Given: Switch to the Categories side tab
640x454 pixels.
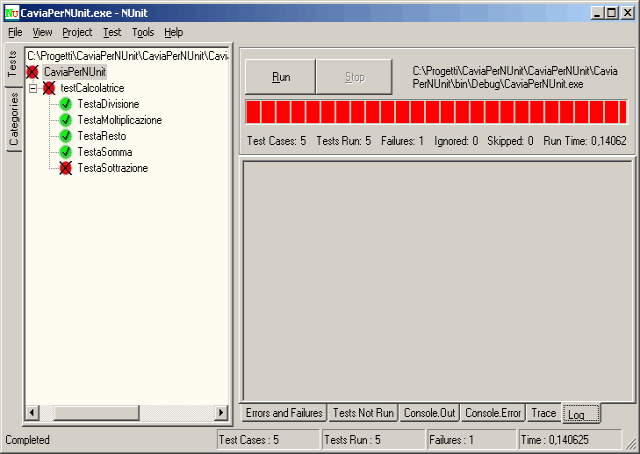Looking at the screenshot, I should [x=14, y=119].
